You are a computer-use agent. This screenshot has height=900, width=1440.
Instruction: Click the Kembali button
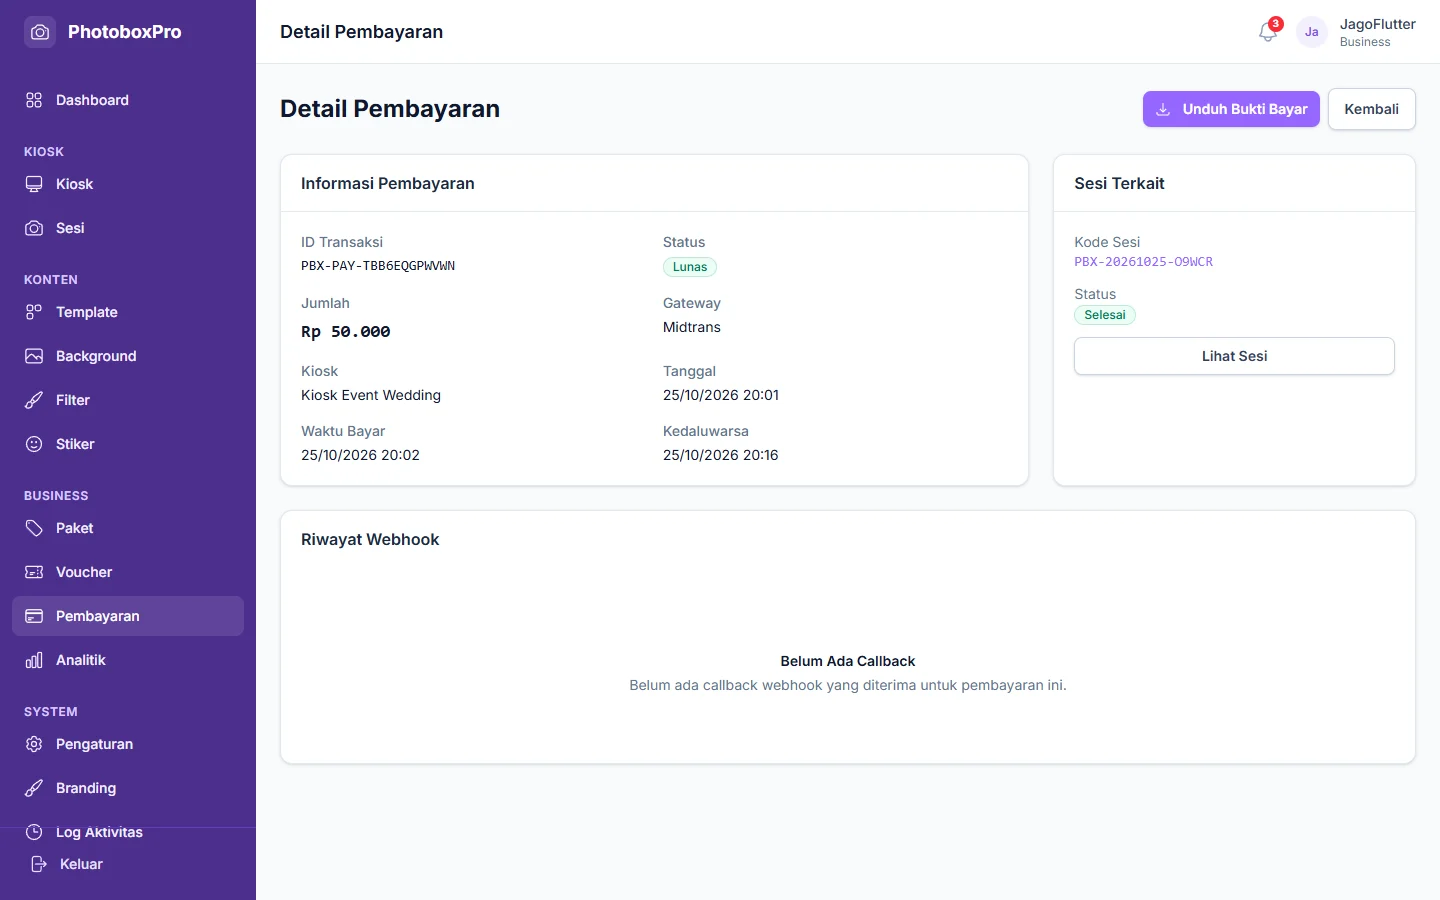[1371, 109]
